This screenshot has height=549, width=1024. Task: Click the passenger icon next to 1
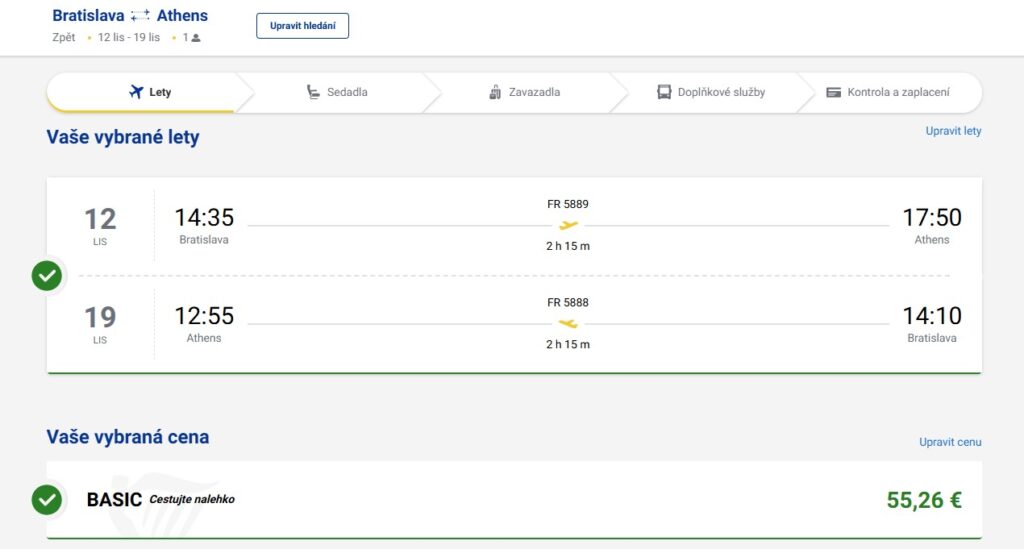pos(196,38)
